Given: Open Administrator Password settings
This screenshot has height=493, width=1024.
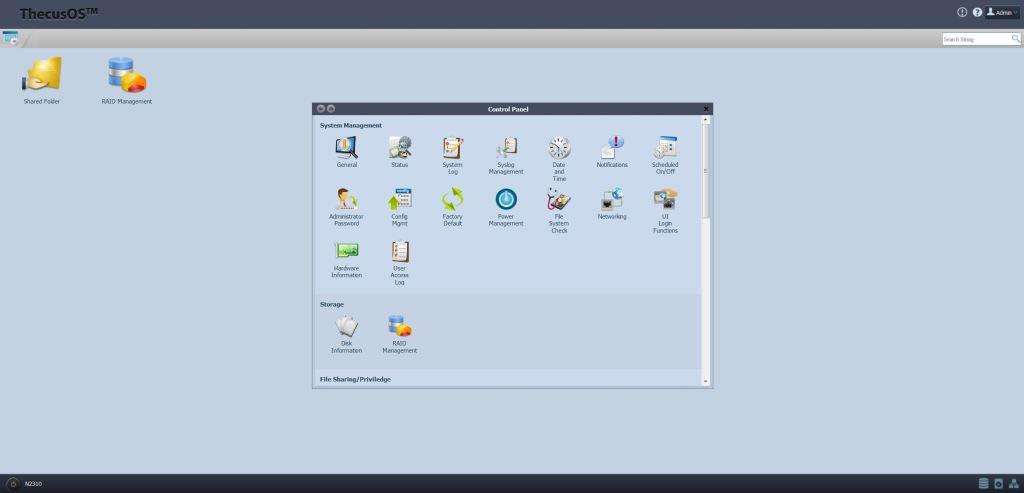Looking at the screenshot, I should click(347, 207).
